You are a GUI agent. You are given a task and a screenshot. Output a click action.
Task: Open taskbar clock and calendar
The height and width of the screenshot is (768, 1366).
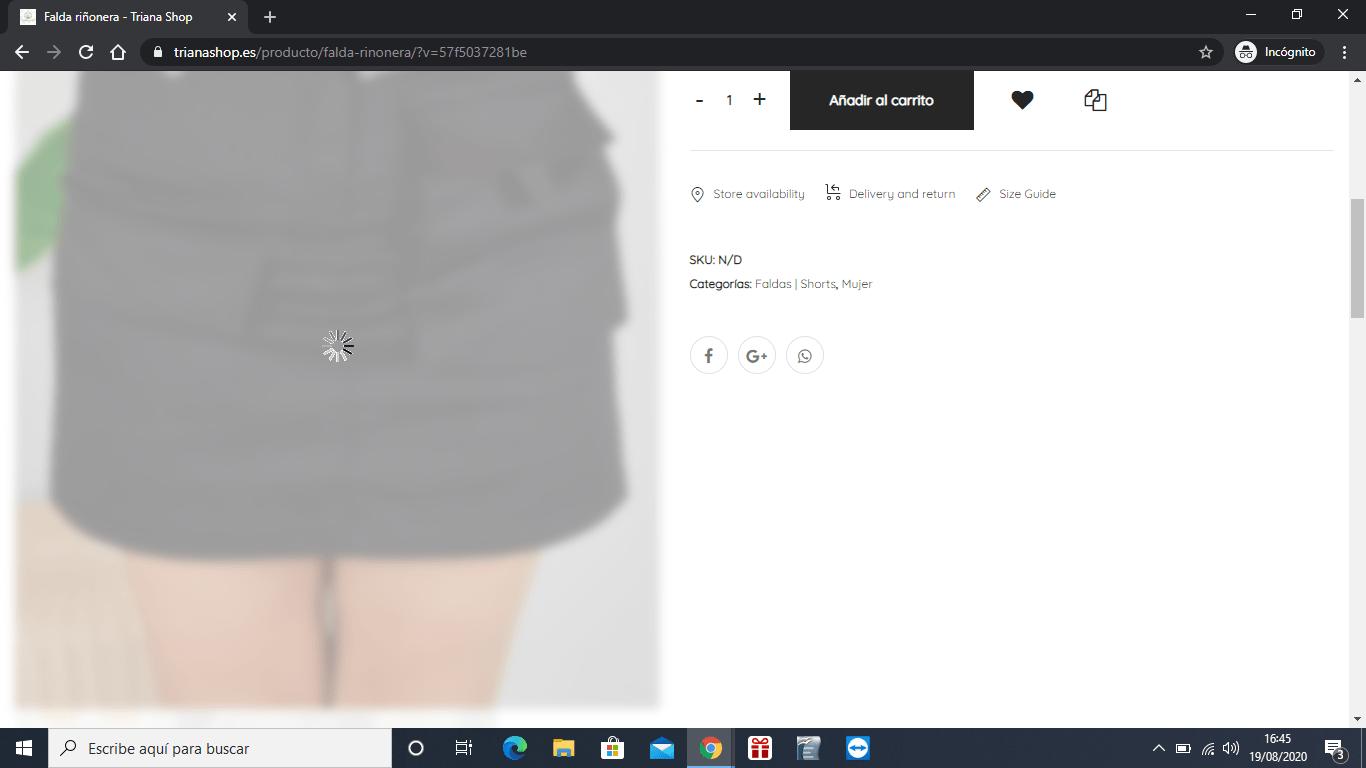click(x=1277, y=748)
